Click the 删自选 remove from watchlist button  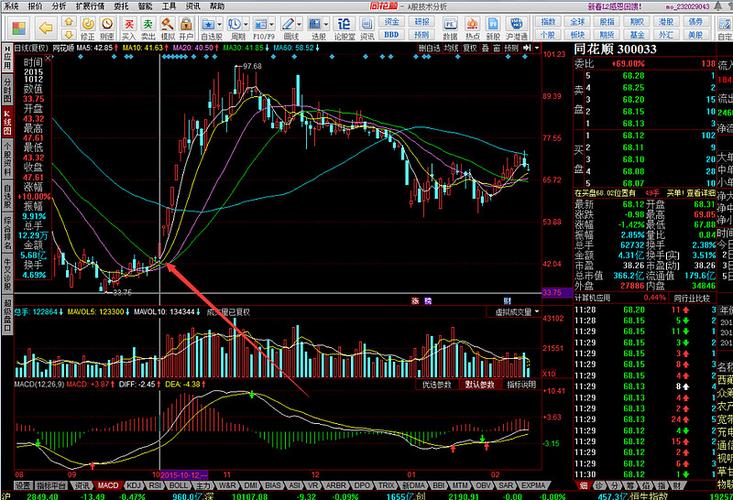pos(429,48)
